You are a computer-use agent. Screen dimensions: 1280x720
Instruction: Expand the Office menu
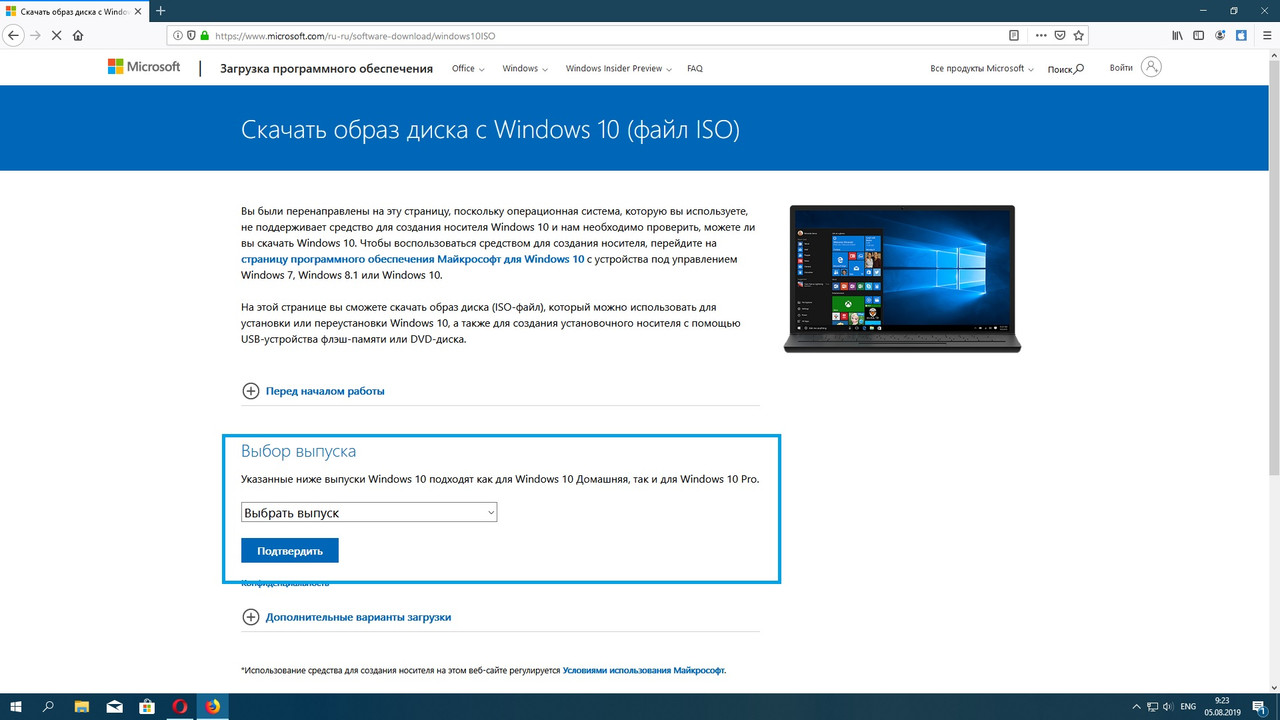468,69
